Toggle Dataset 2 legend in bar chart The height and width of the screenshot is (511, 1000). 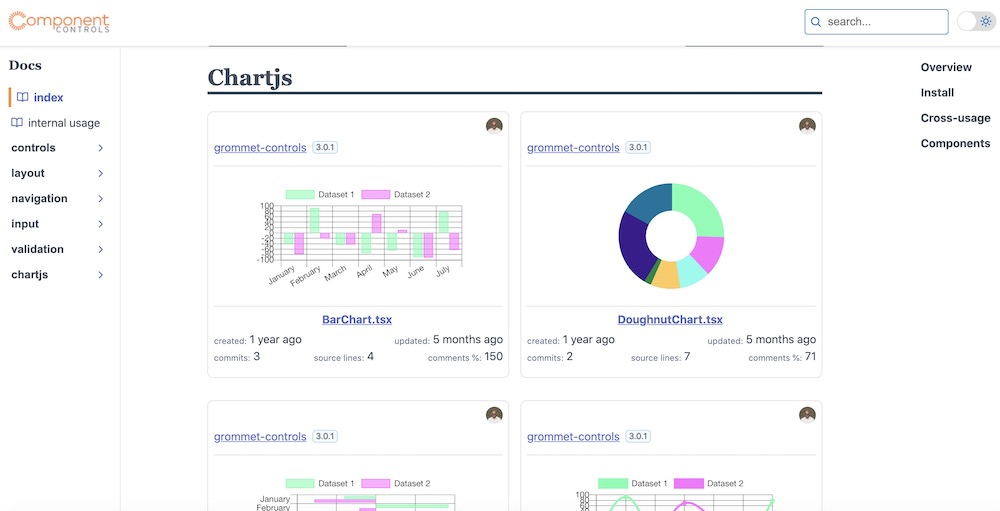coord(395,195)
